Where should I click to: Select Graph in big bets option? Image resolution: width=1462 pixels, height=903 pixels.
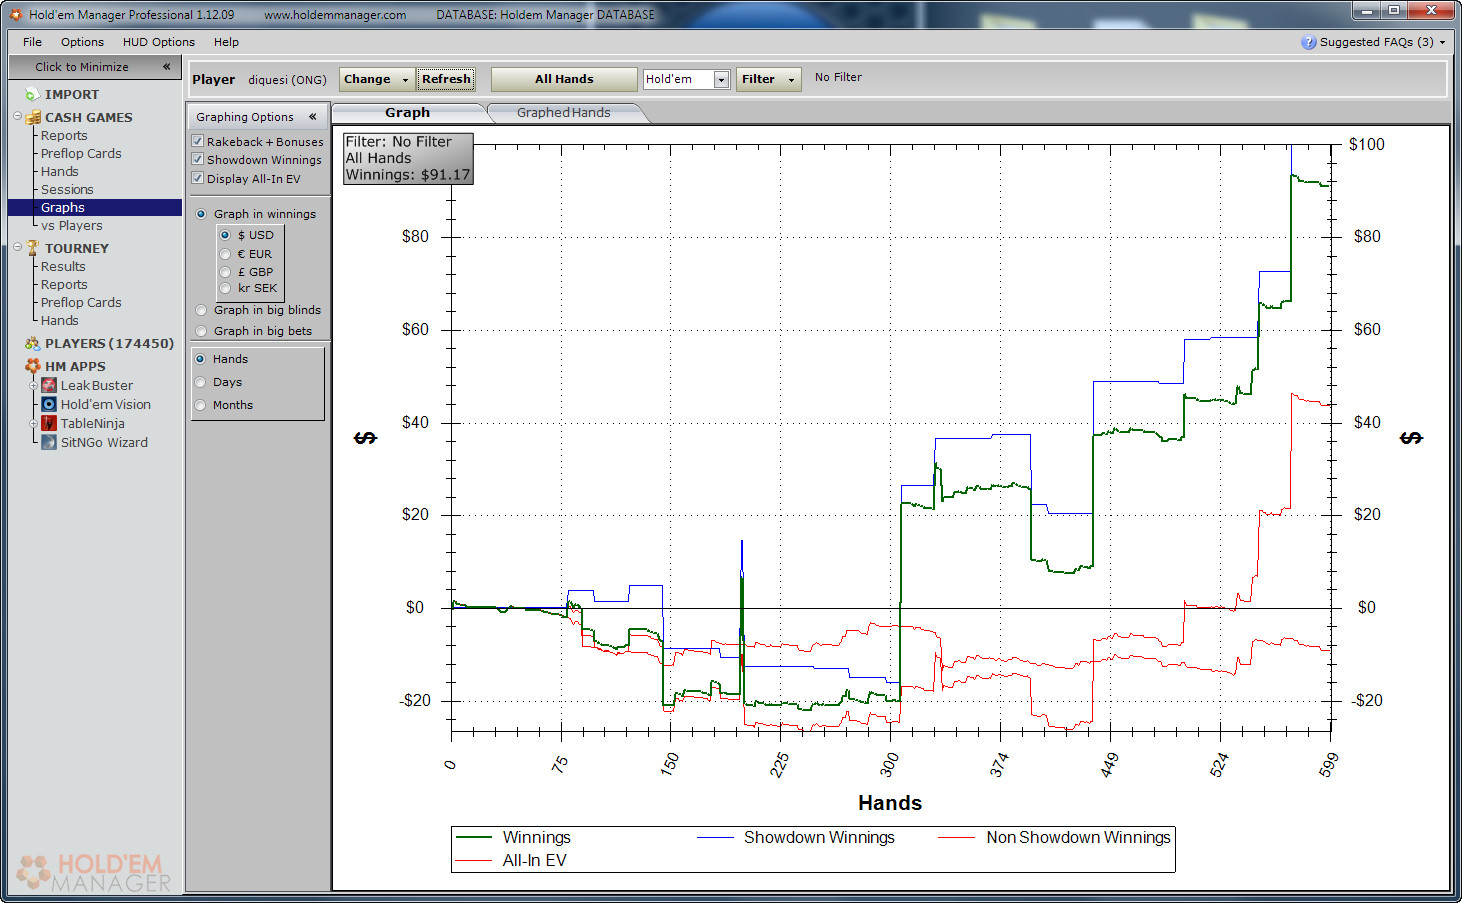click(201, 331)
